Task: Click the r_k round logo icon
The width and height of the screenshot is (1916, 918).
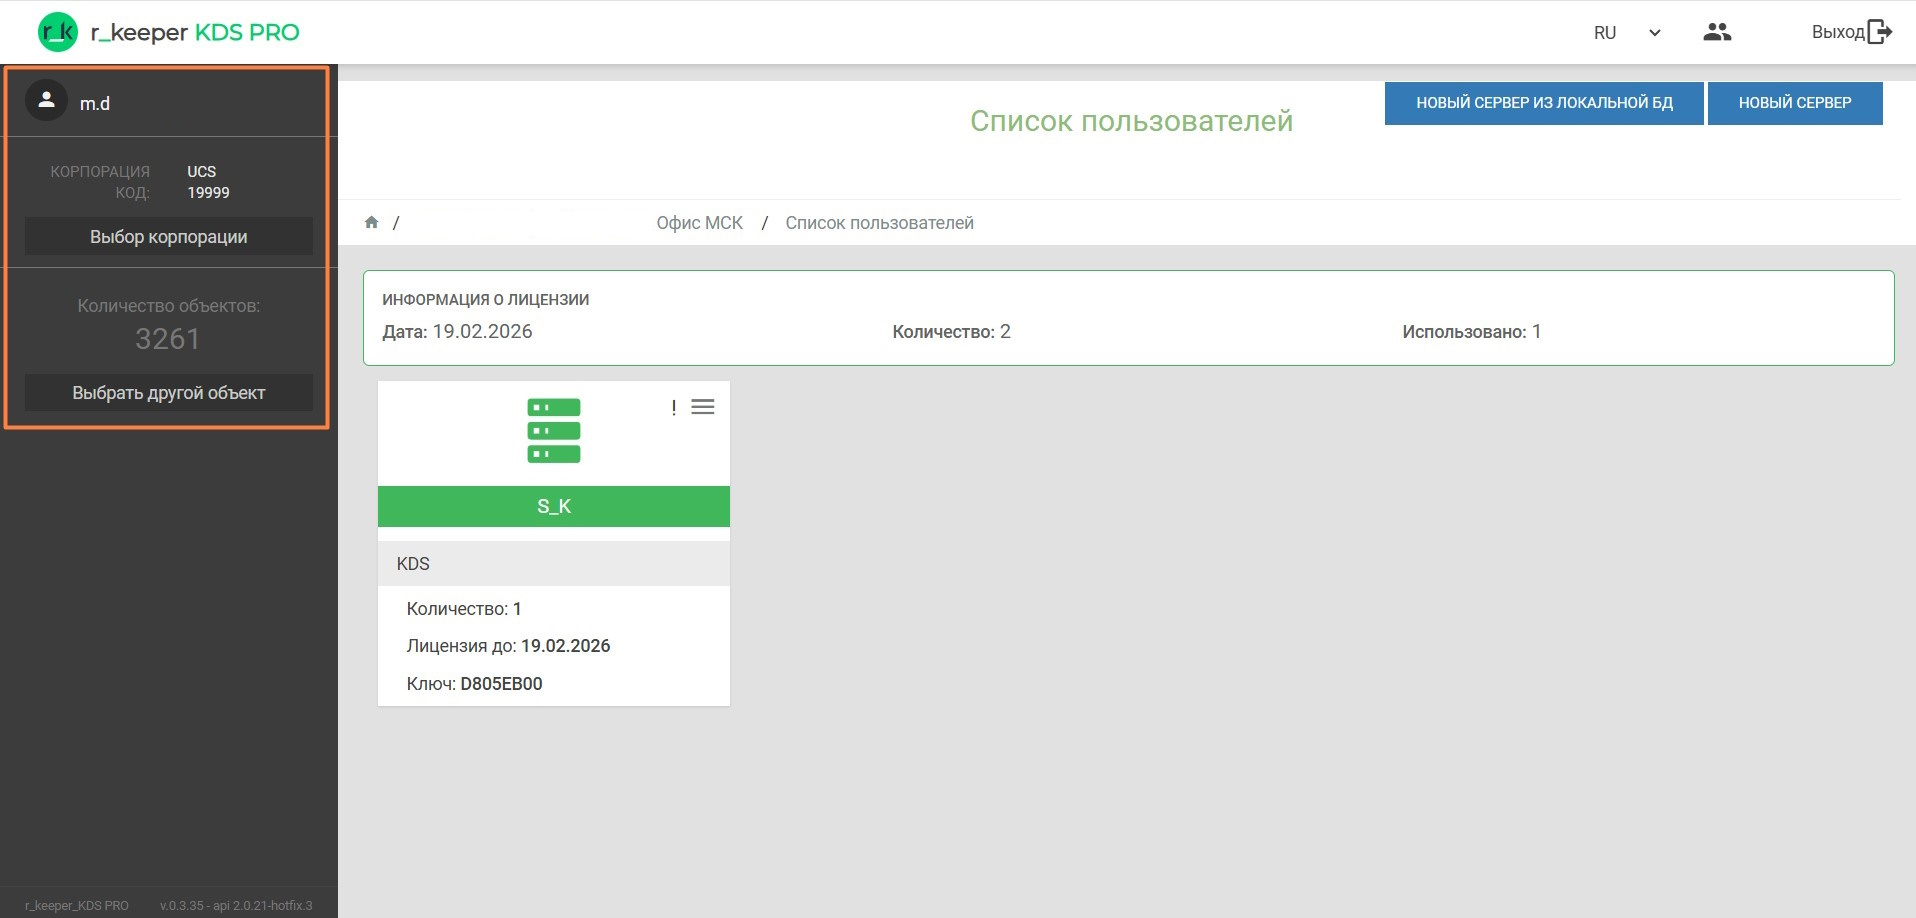Action: coord(57,32)
